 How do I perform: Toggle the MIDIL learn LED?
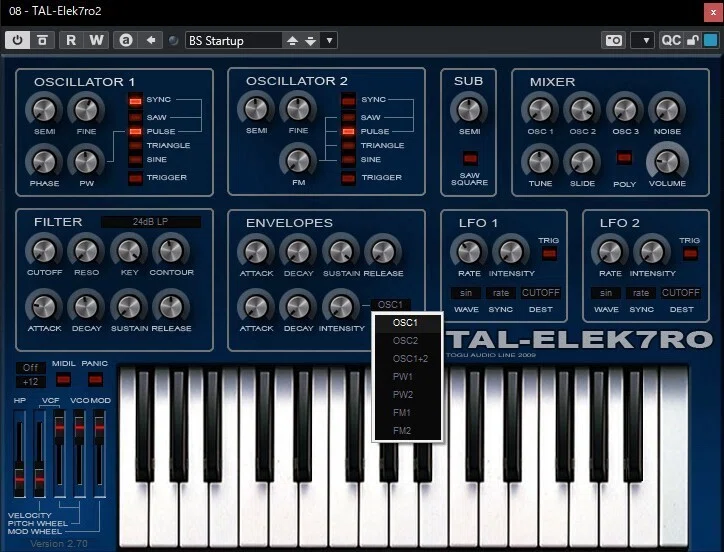[63, 380]
